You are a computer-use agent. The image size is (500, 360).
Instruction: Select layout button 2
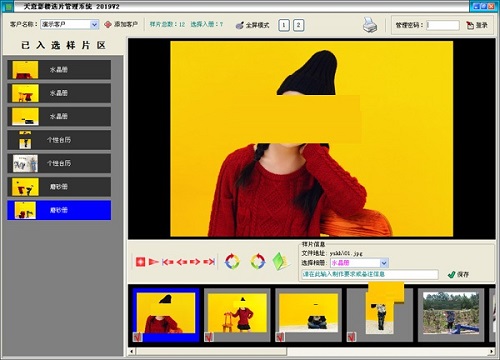point(298,25)
